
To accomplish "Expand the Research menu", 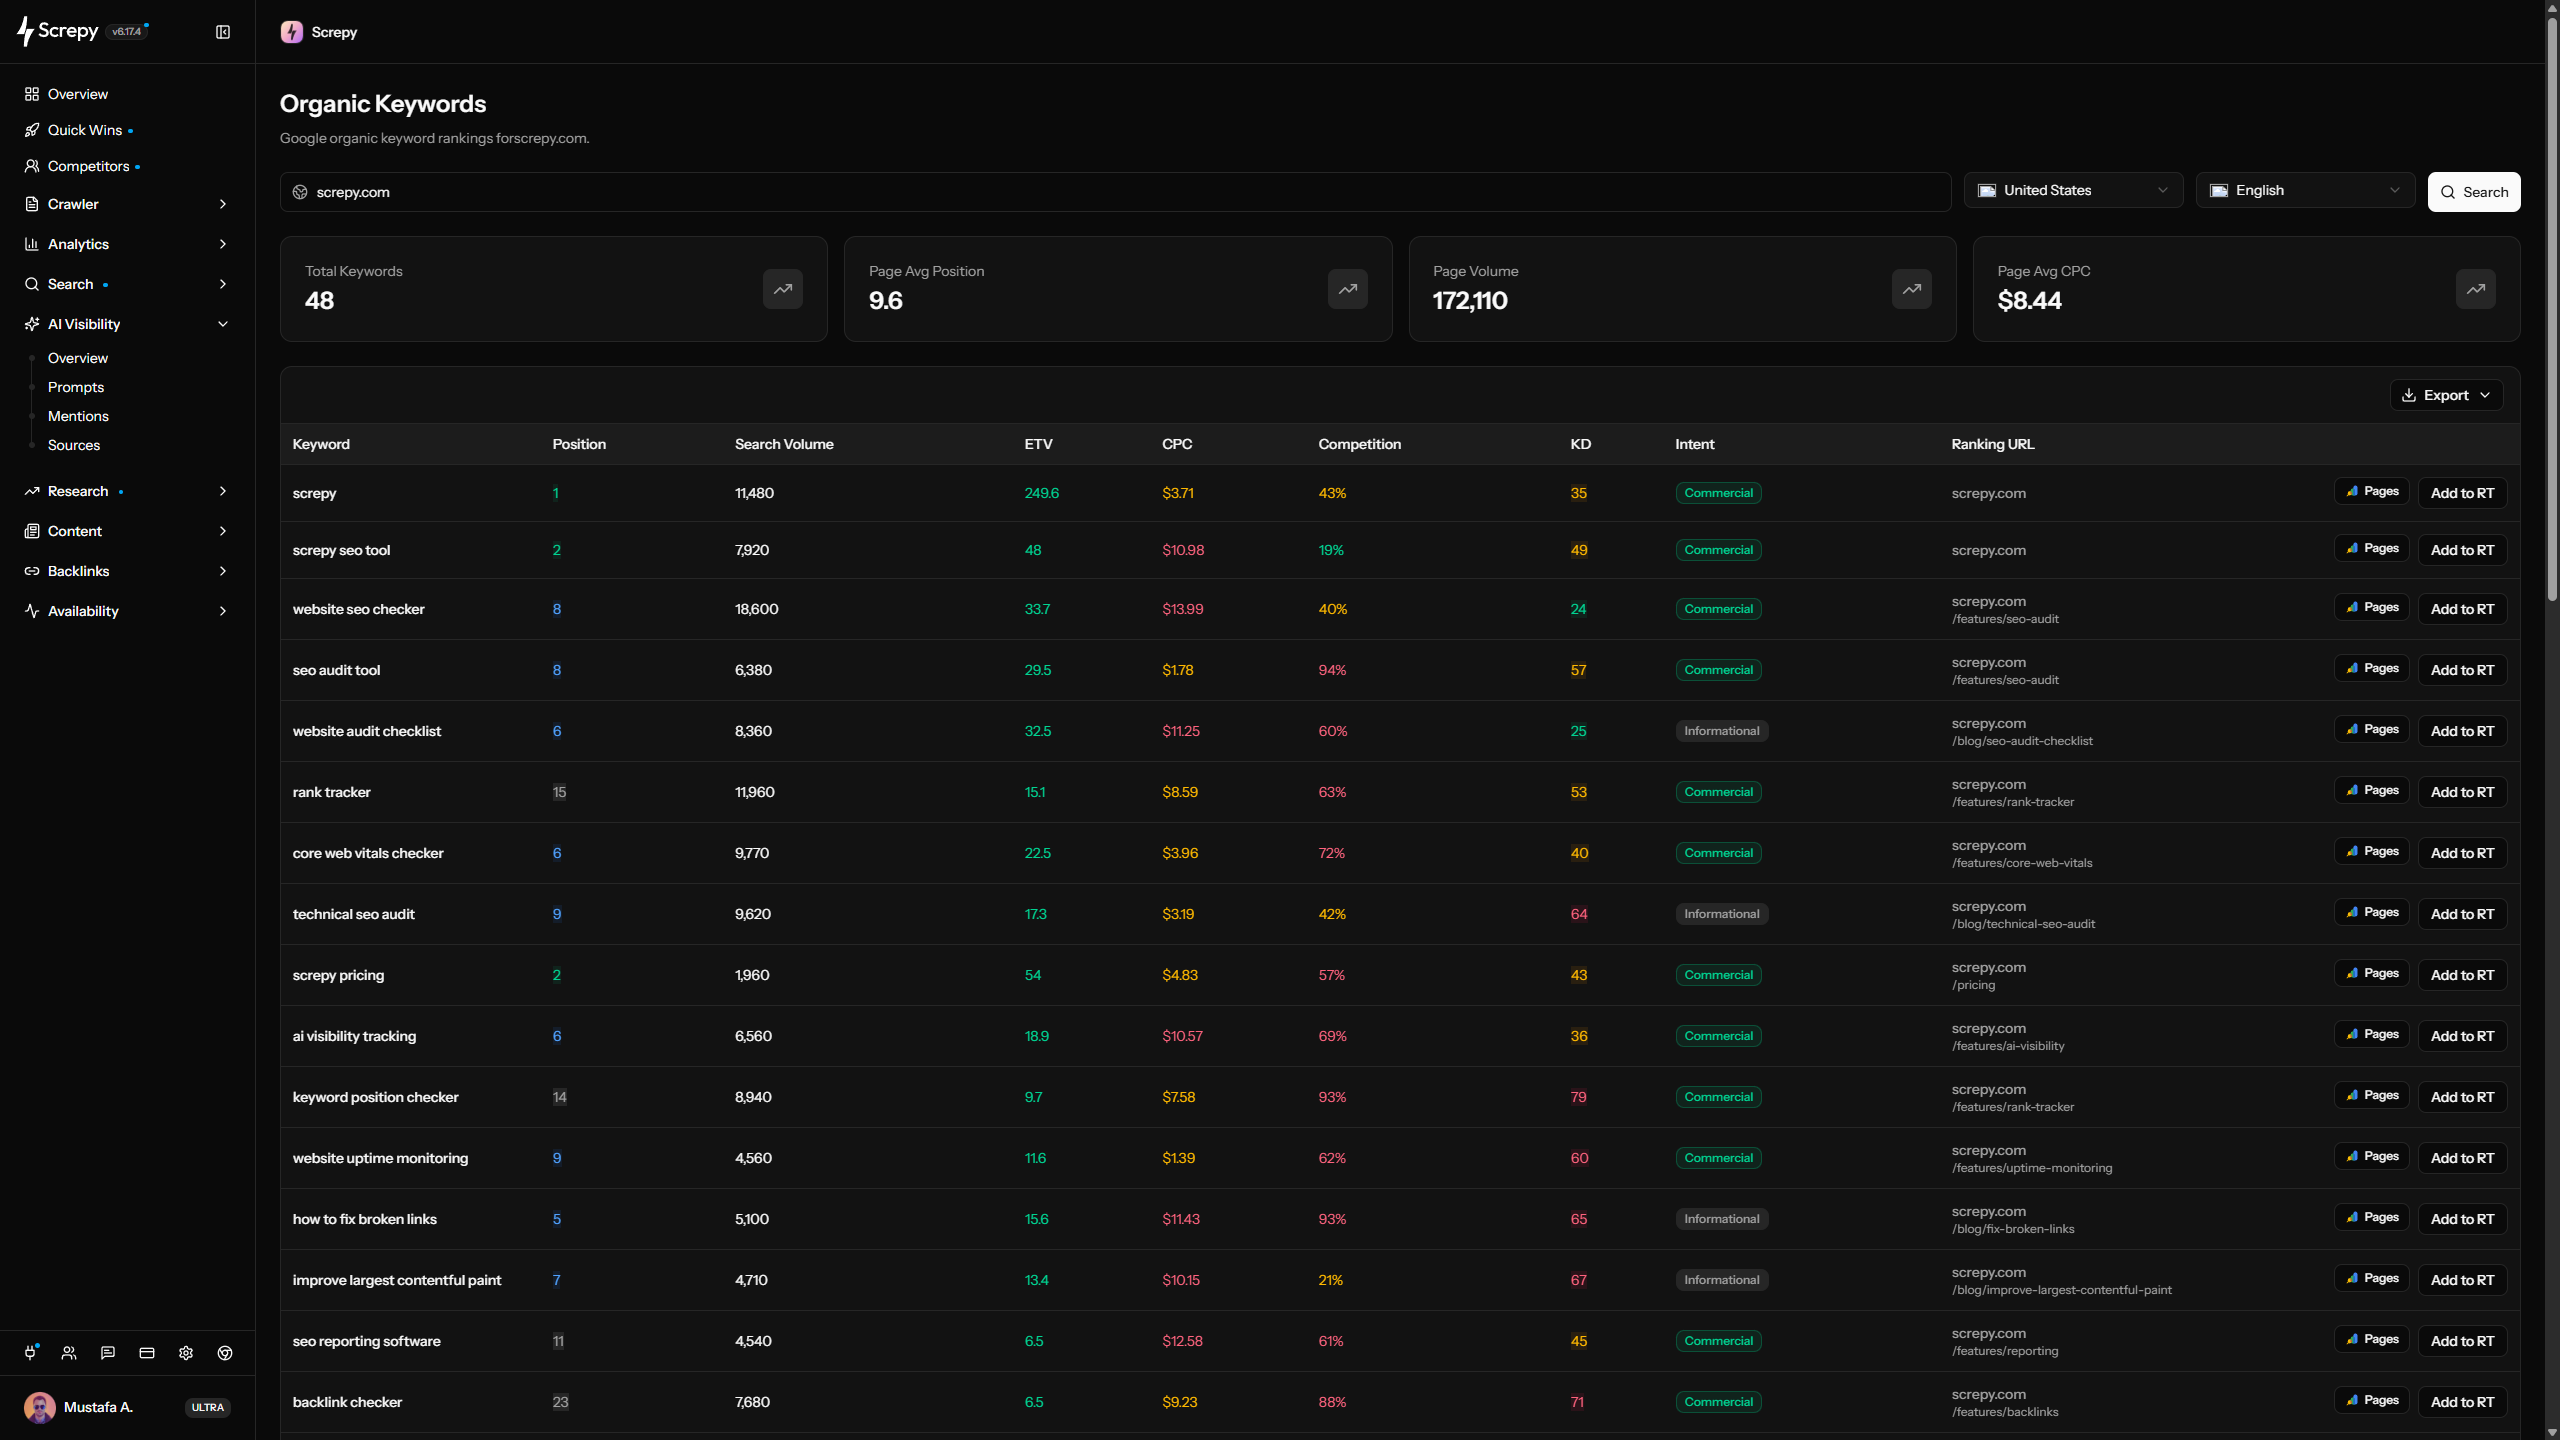I will click(x=127, y=491).
